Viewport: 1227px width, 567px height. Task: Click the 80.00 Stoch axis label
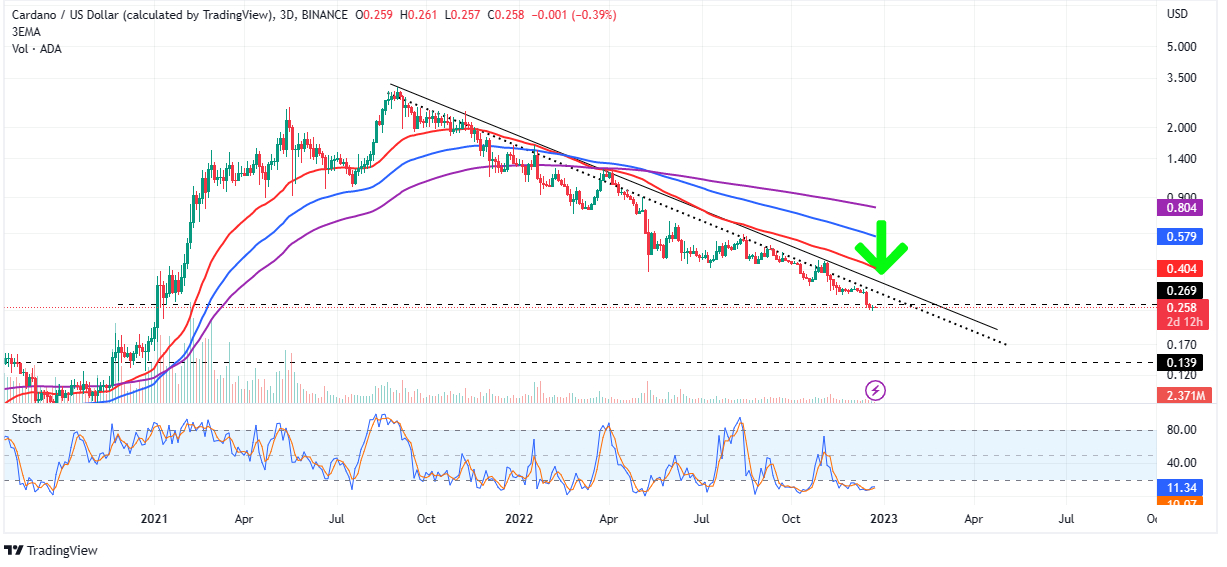tap(1182, 430)
